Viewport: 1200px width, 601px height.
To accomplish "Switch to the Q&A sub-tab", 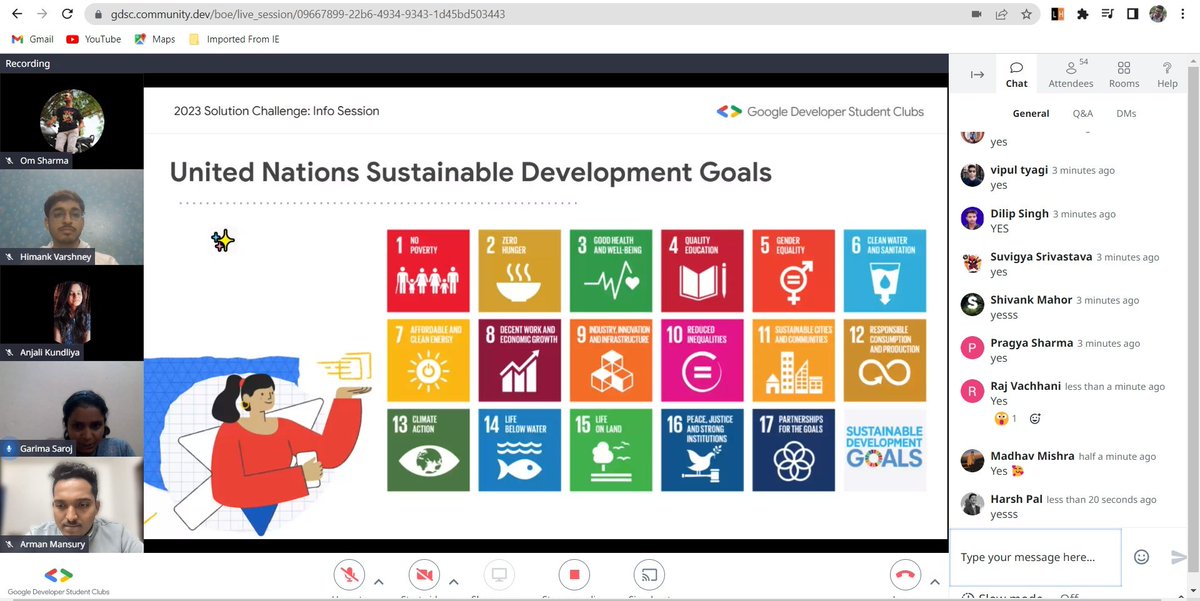I will pyautogui.click(x=1083, y=114).
